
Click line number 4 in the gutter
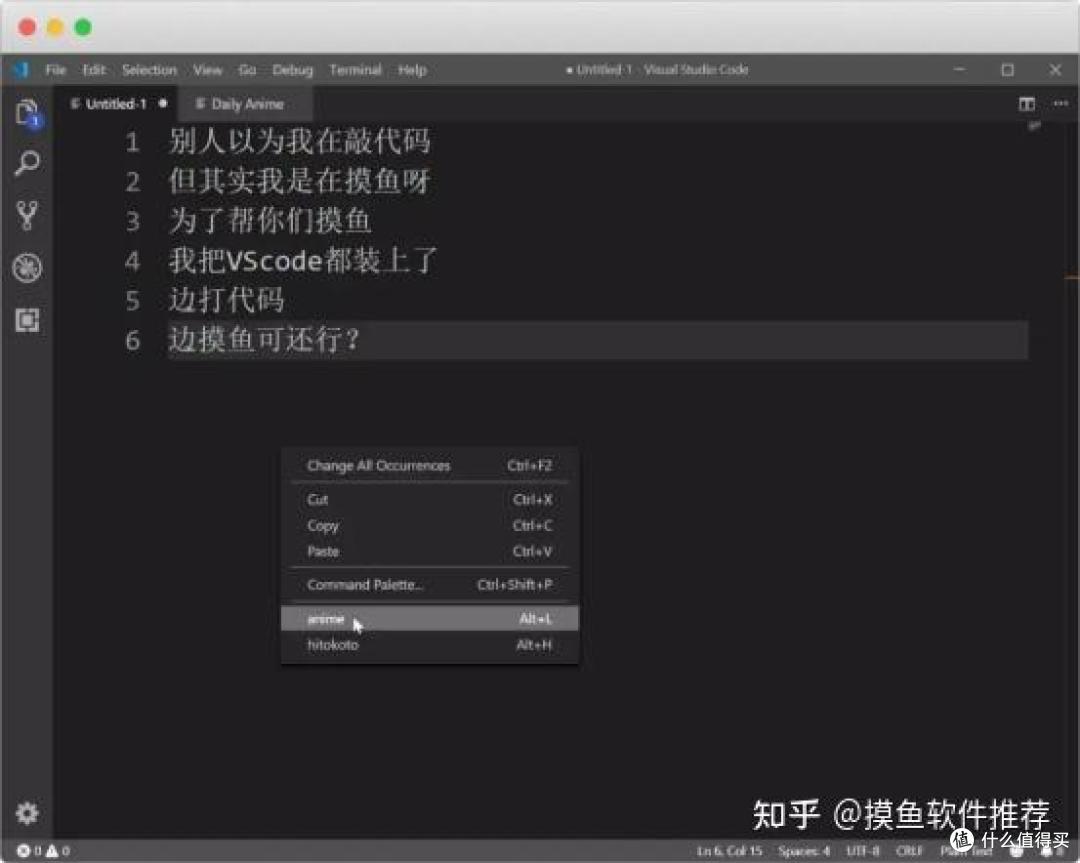click(x=133, y=261)
